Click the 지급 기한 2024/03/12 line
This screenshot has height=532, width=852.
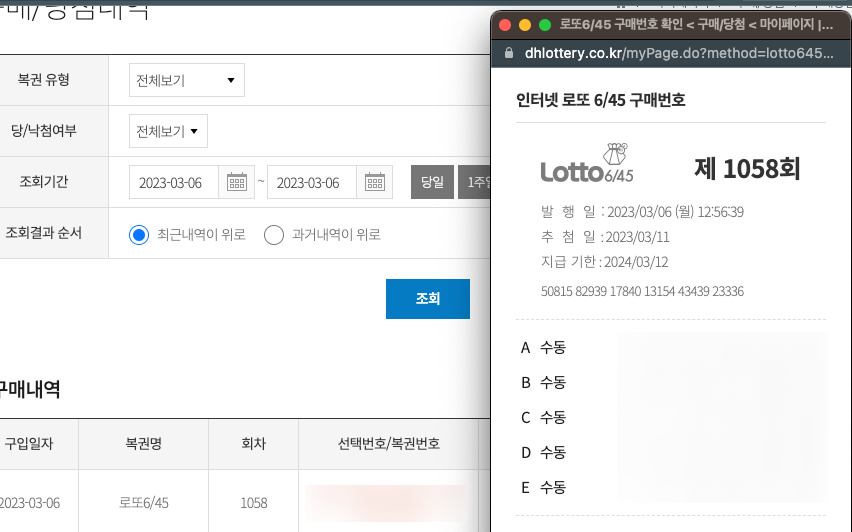(x=604, y=262)
